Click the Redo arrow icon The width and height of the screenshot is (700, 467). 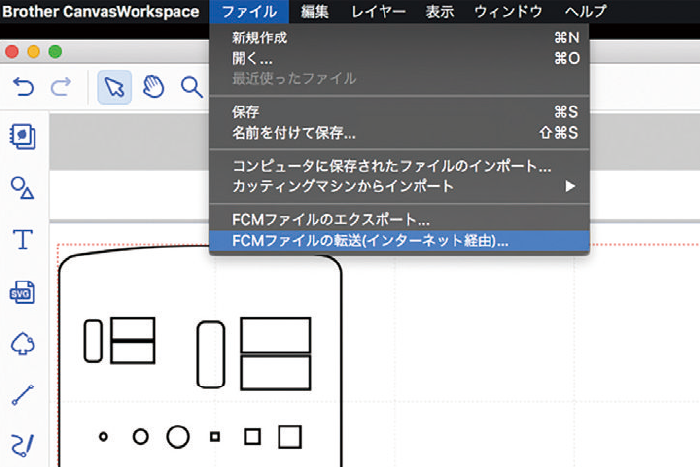pos(61,87)
